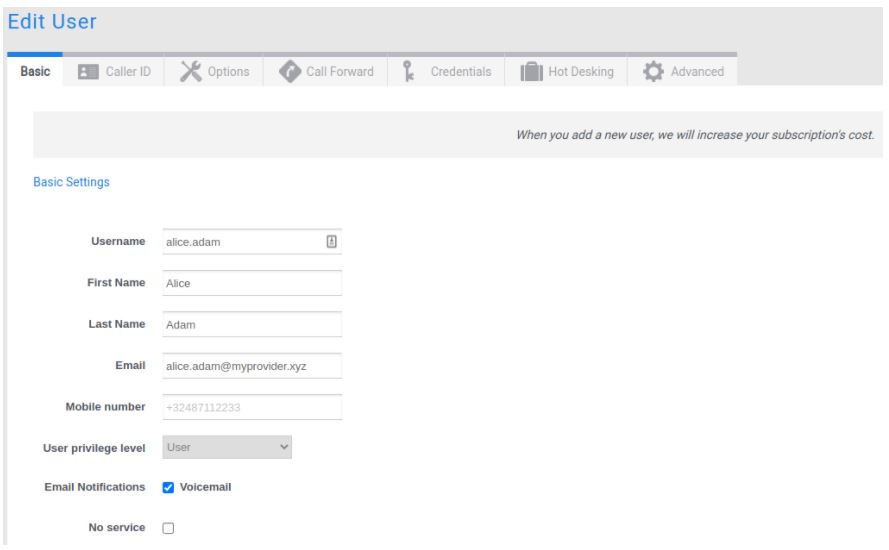Click the Credentials key icon

407,72
